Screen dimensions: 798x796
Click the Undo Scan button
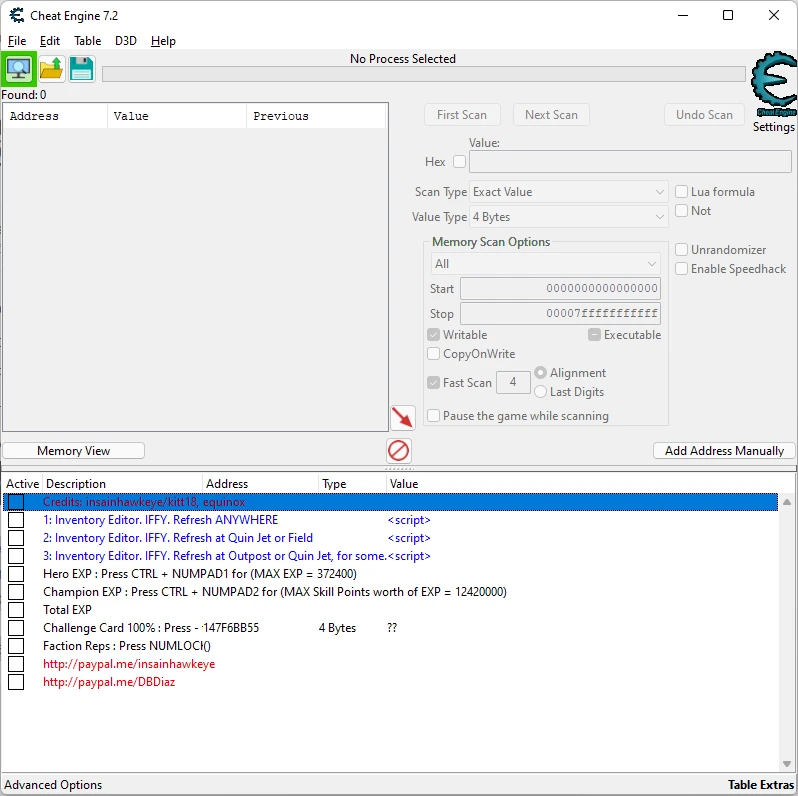click(x=704, y=115)
